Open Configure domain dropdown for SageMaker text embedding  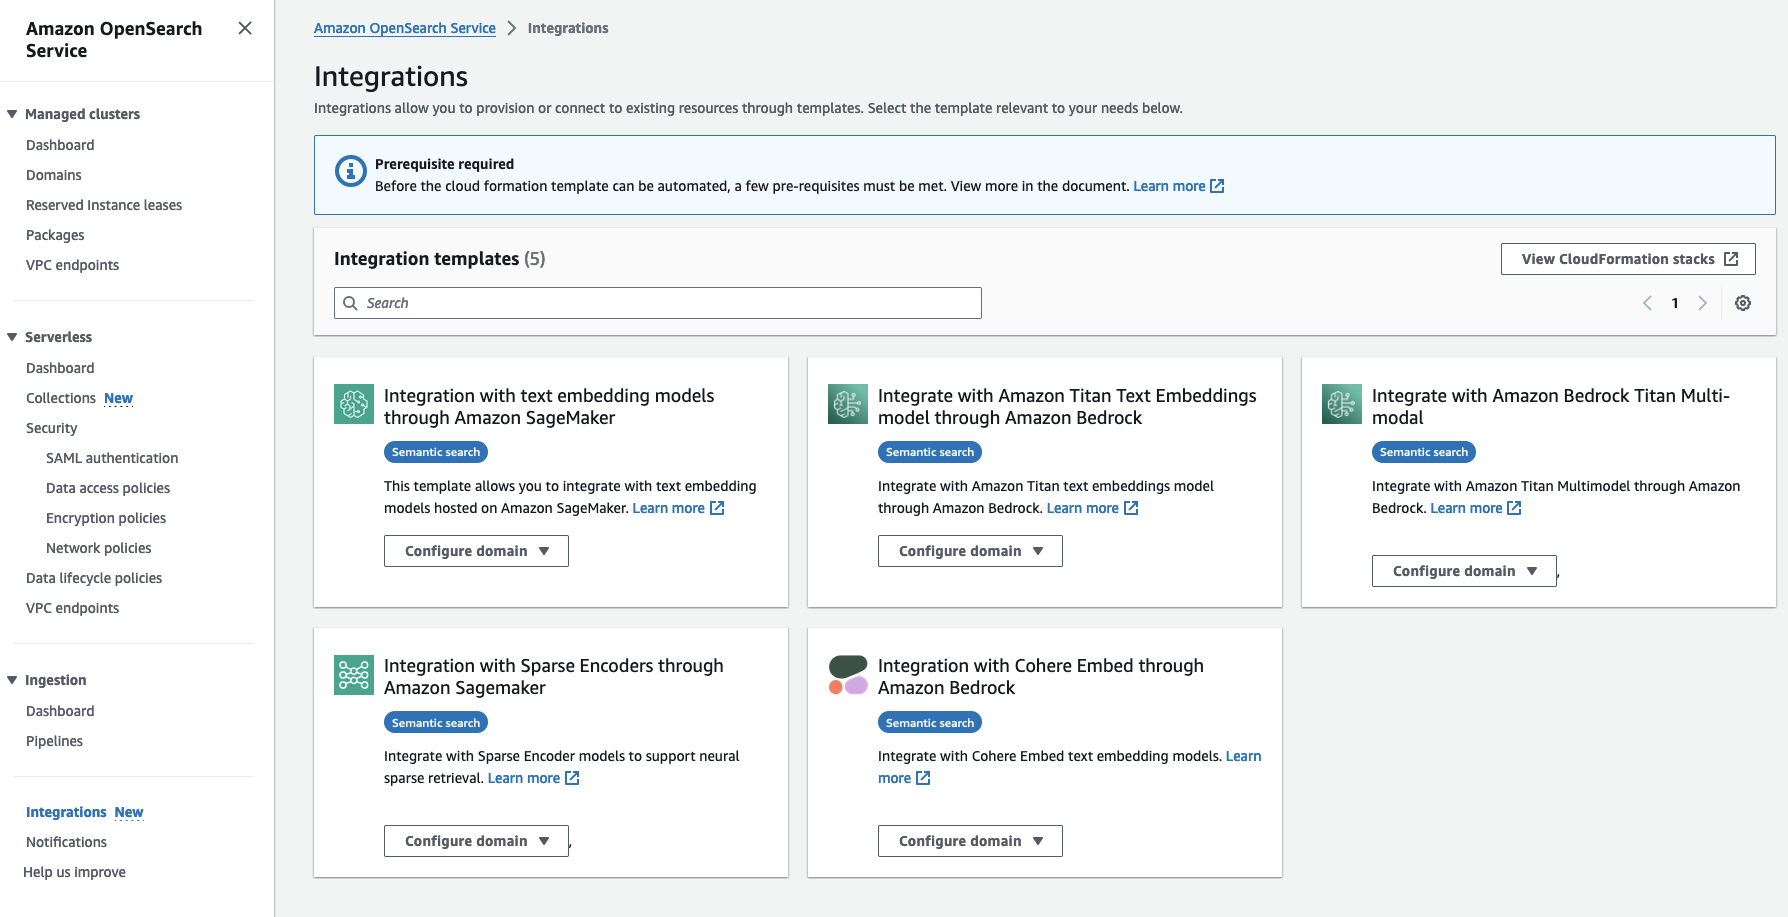click(x=476, y=551)
